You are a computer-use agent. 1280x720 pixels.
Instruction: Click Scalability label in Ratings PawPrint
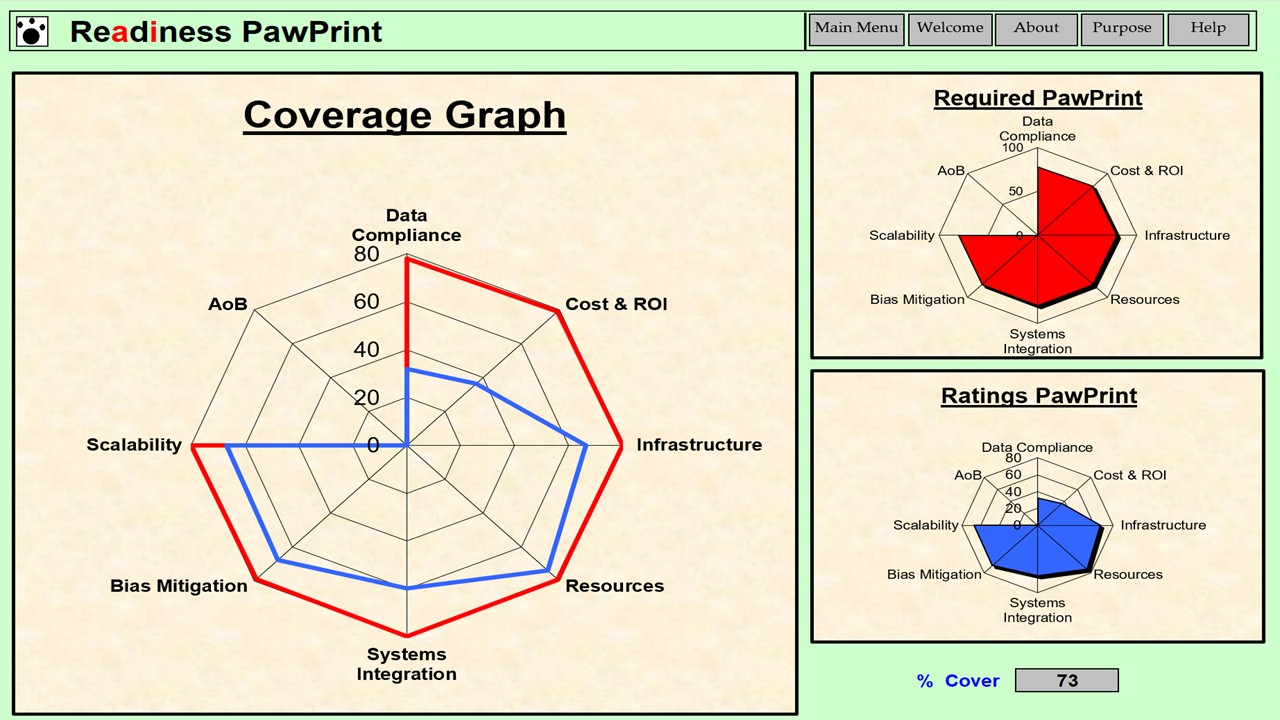tap(926, 525)
